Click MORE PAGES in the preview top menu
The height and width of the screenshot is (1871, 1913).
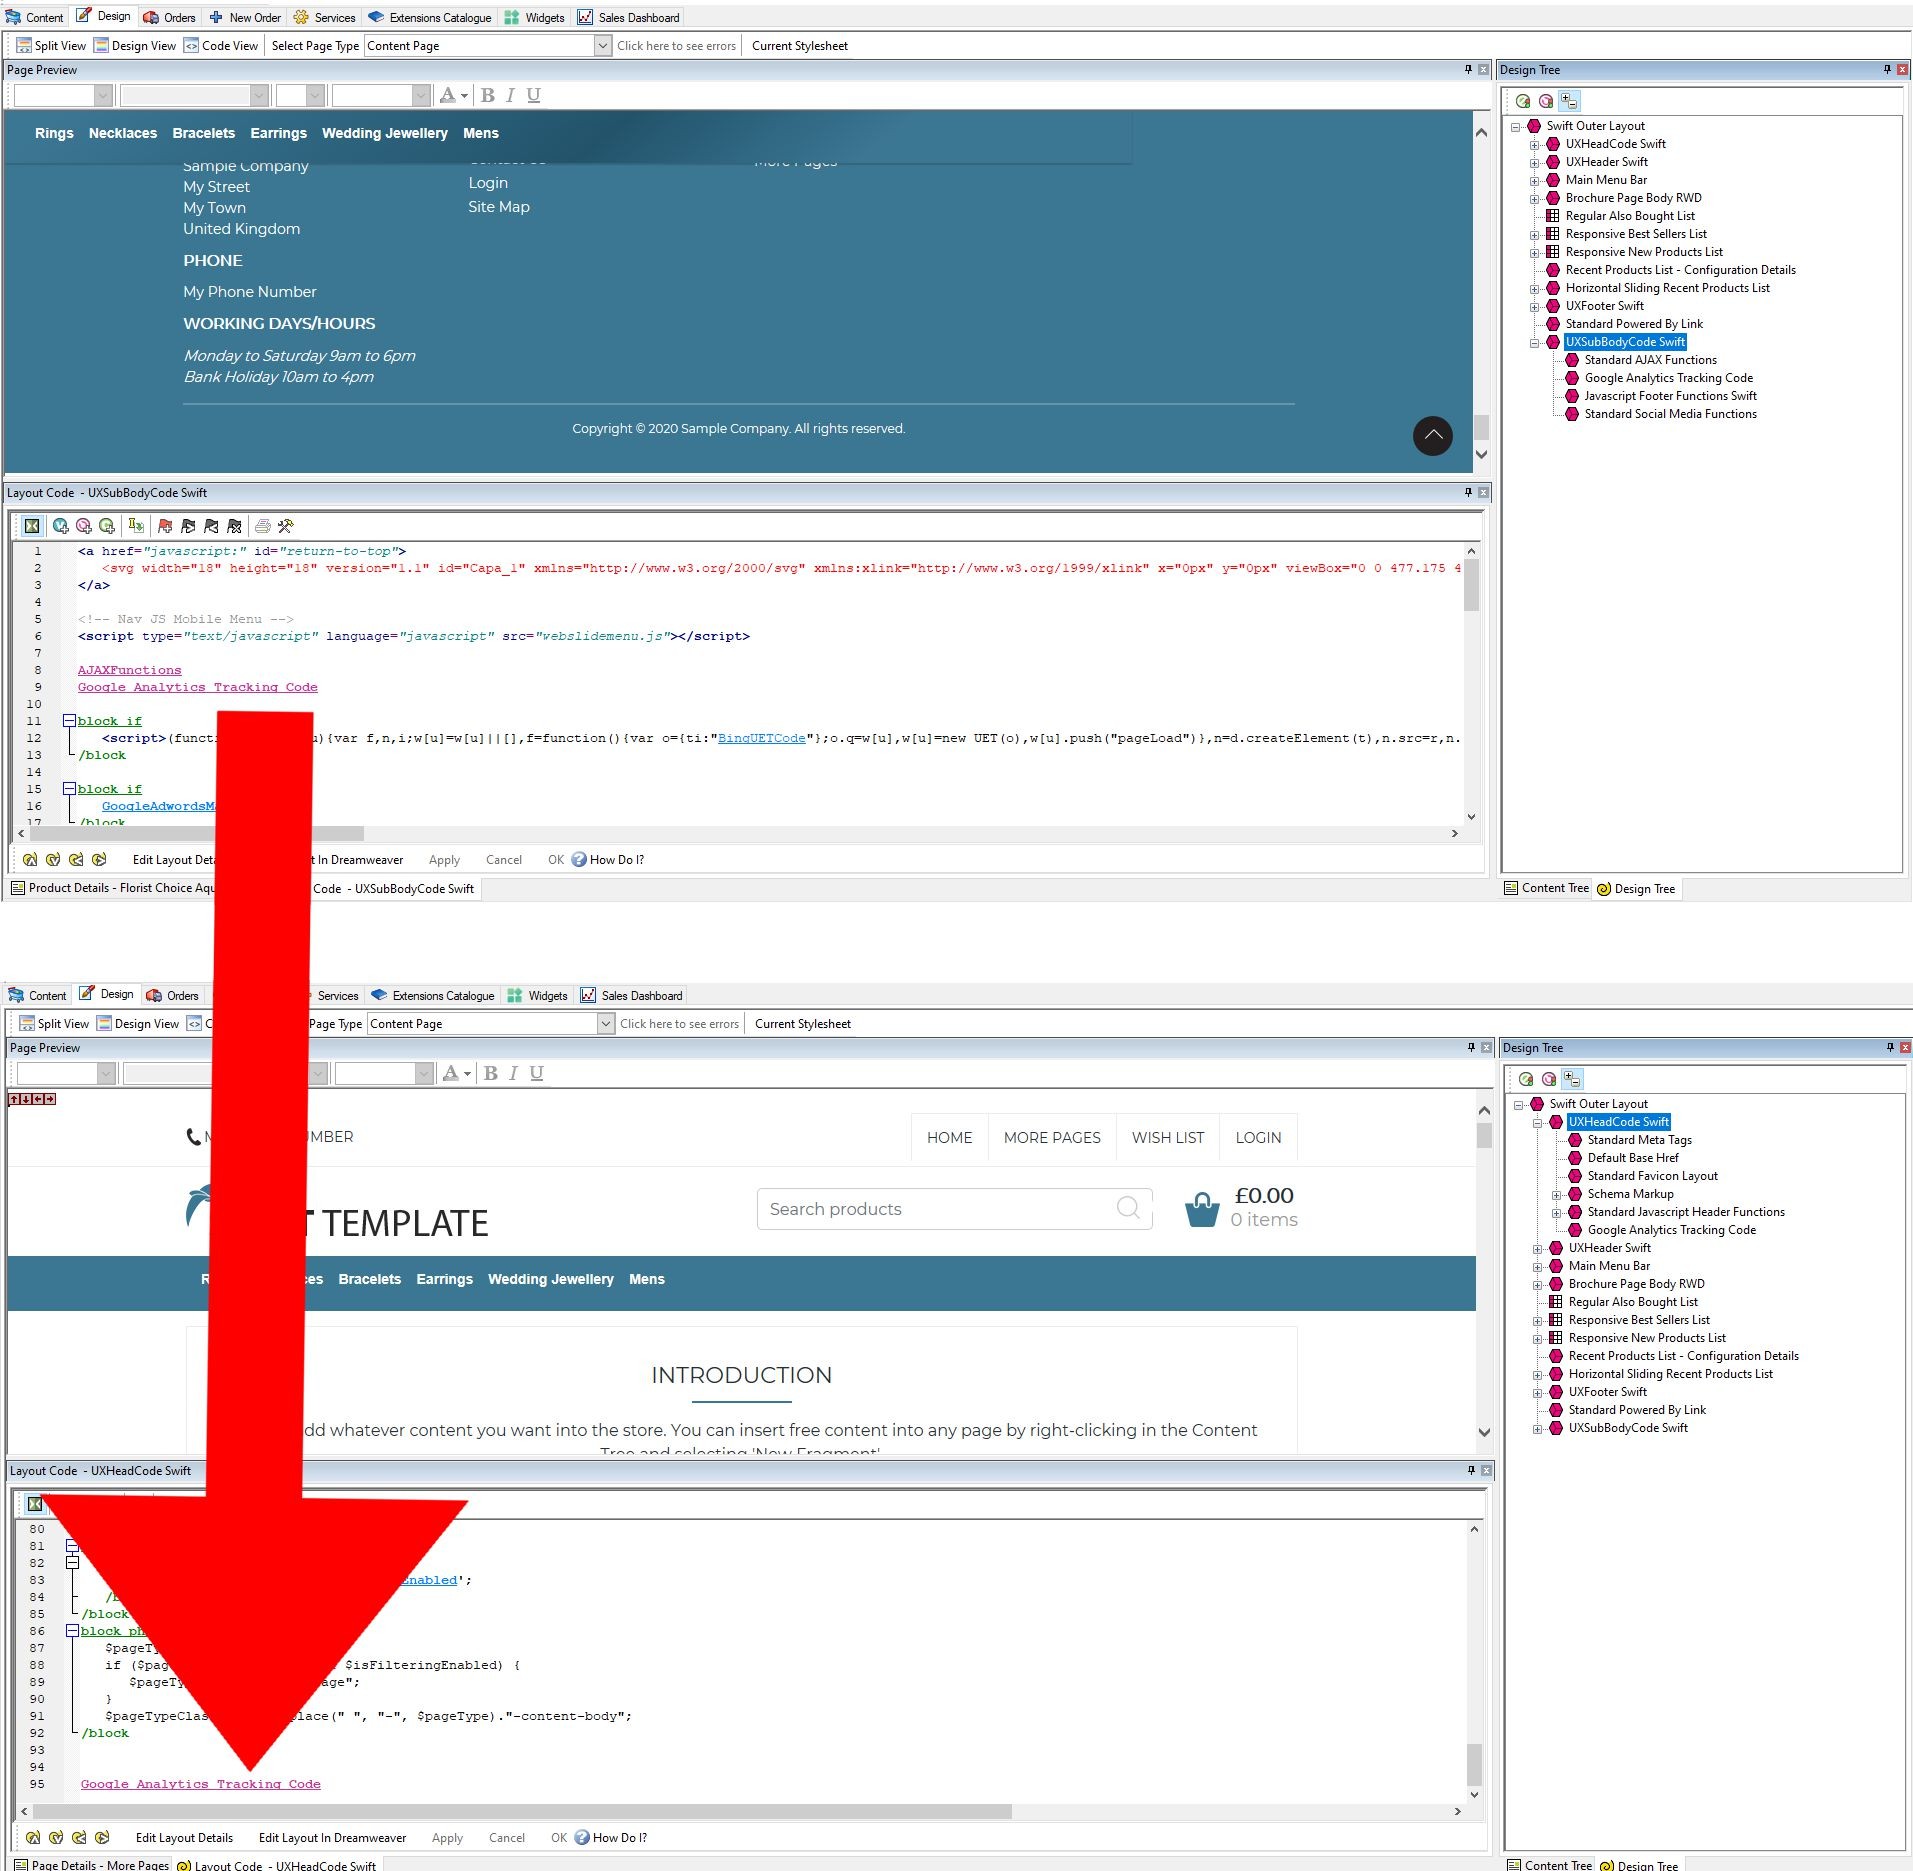point(1052,1137)
